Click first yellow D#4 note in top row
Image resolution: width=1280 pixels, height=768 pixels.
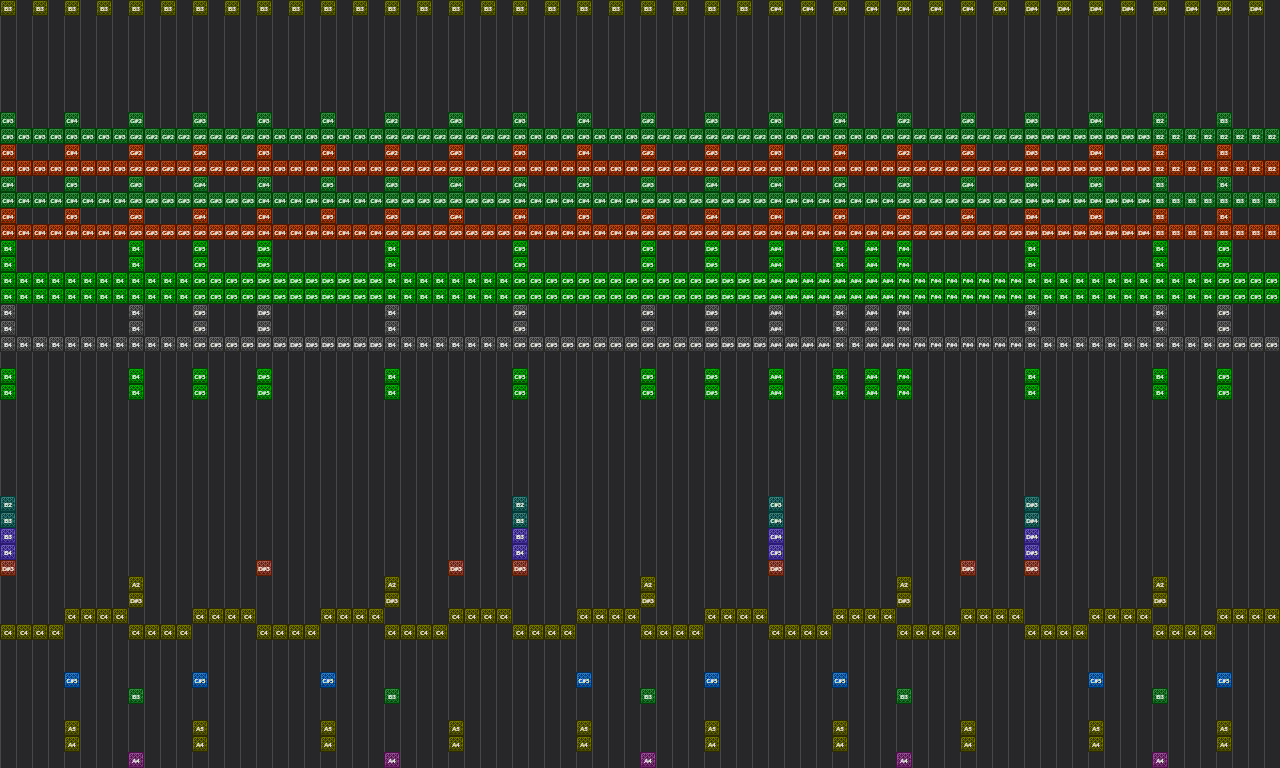[1032, 8]
